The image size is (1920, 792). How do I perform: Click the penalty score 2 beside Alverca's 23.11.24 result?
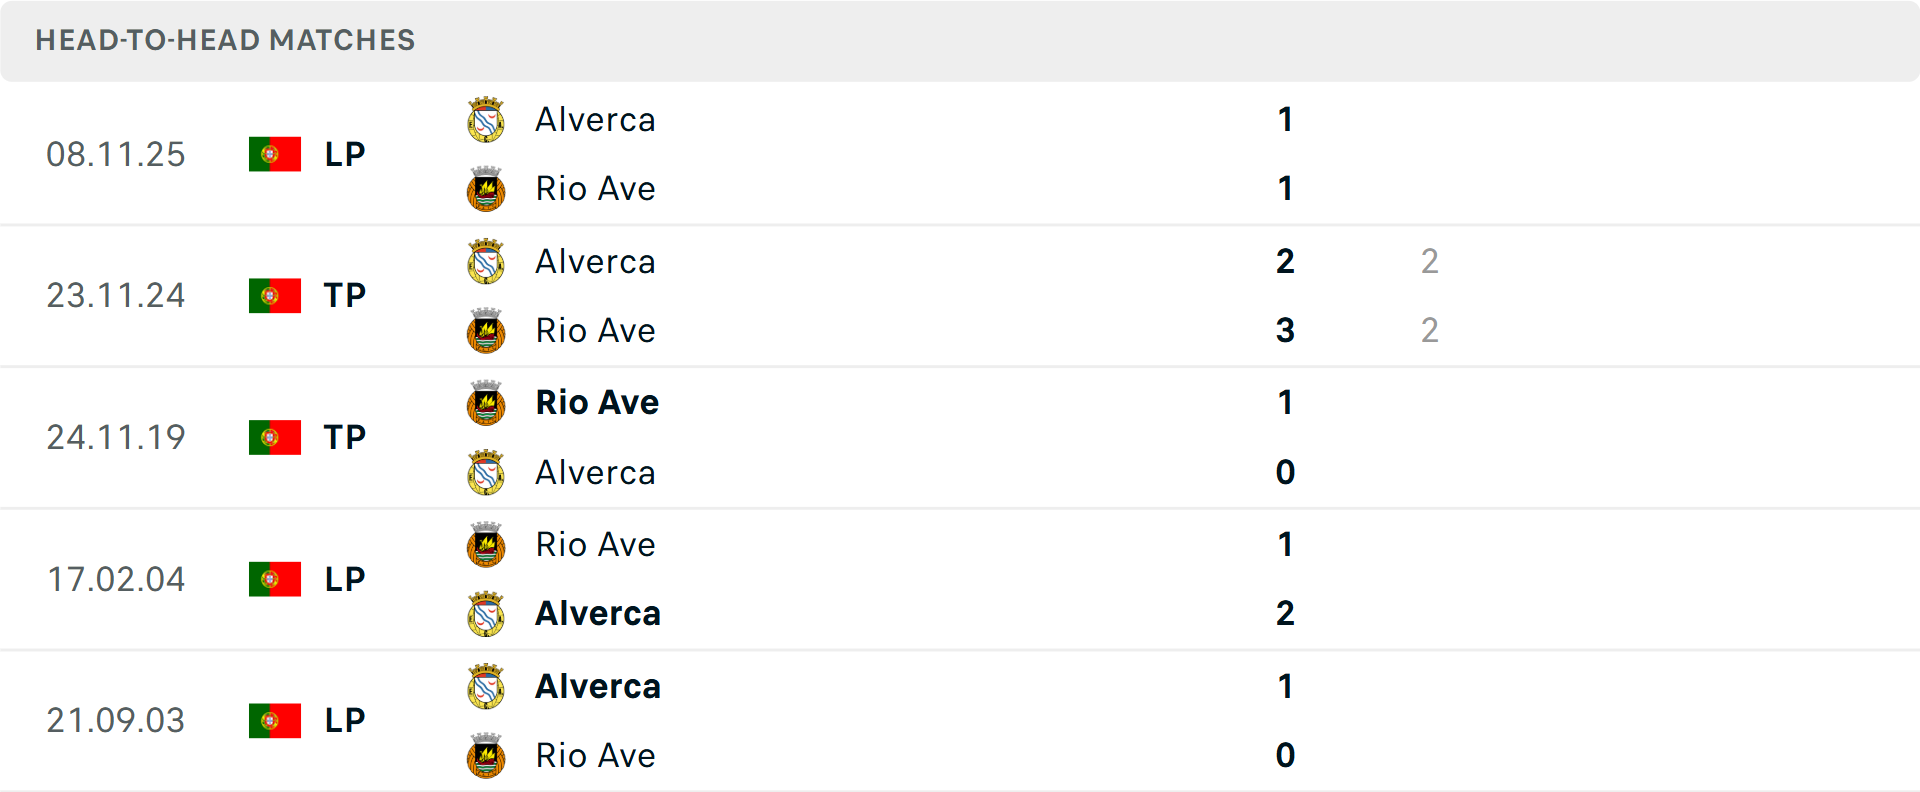click(x=1431, y=261)
